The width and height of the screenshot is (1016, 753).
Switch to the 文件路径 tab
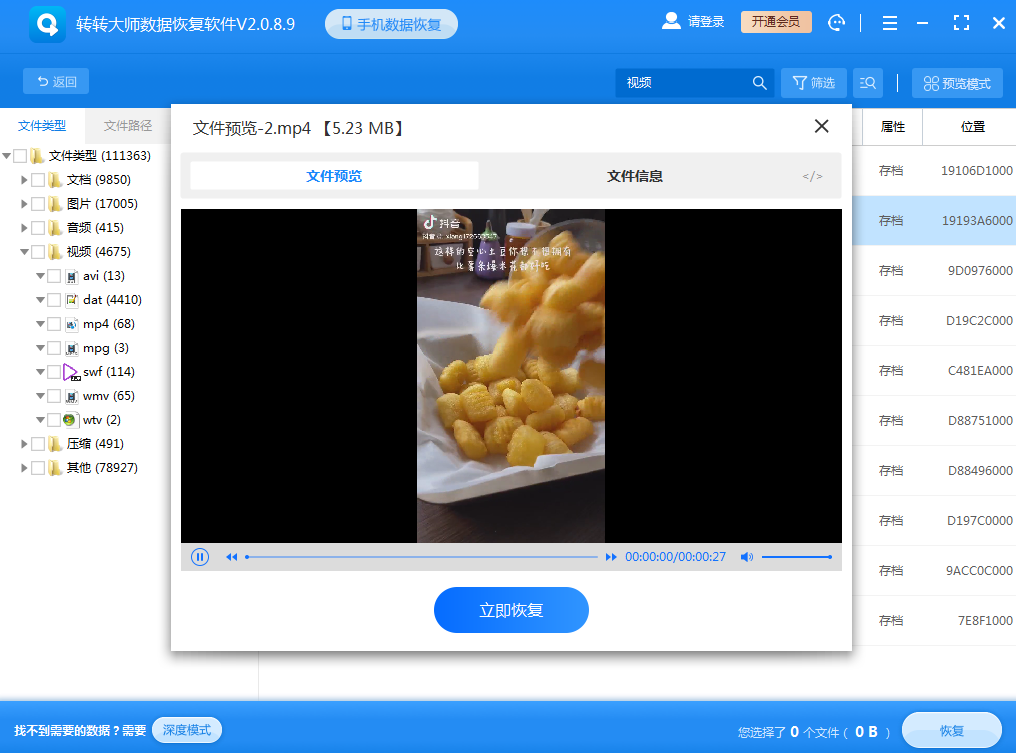tap(128, 126)
